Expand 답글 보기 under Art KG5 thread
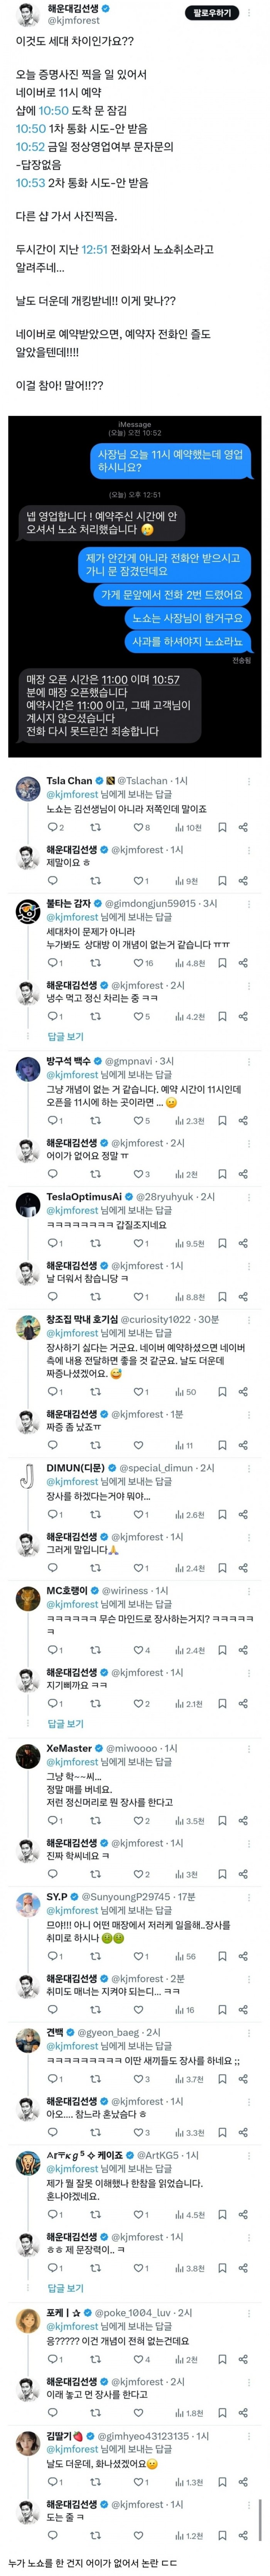Image resolution: width=270 pixels, height=2576 pixels. pyautogui.click(x=66, y=2288)
